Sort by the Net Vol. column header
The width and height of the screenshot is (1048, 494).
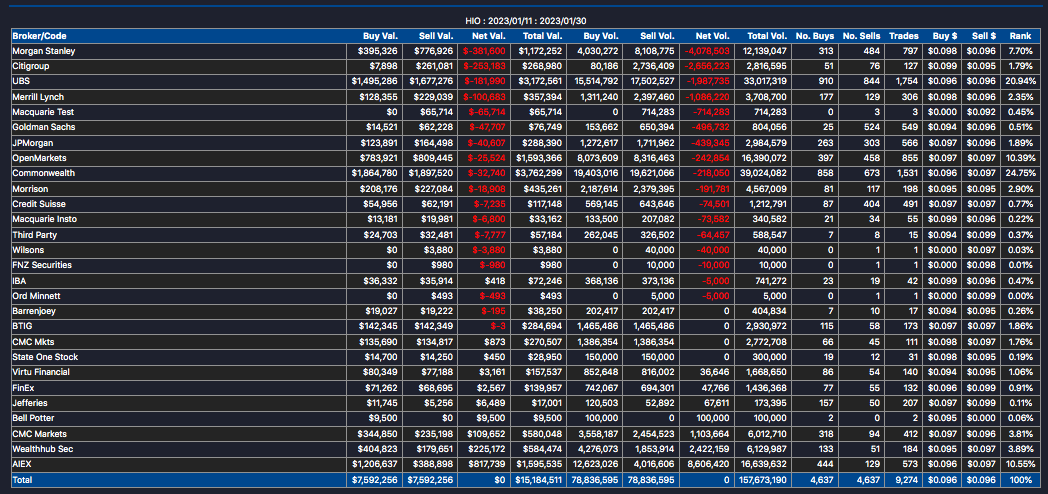pos(712,35)
